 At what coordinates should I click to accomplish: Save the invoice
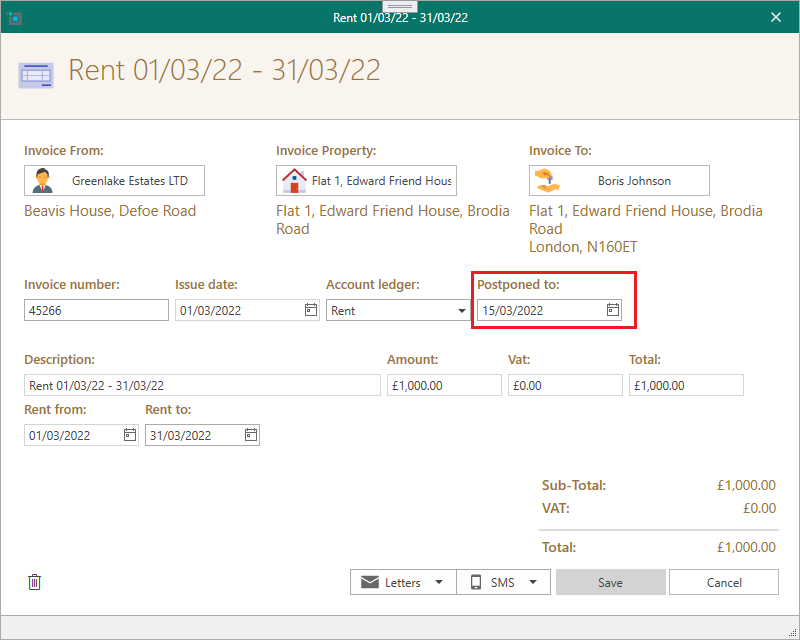point(610,582)
